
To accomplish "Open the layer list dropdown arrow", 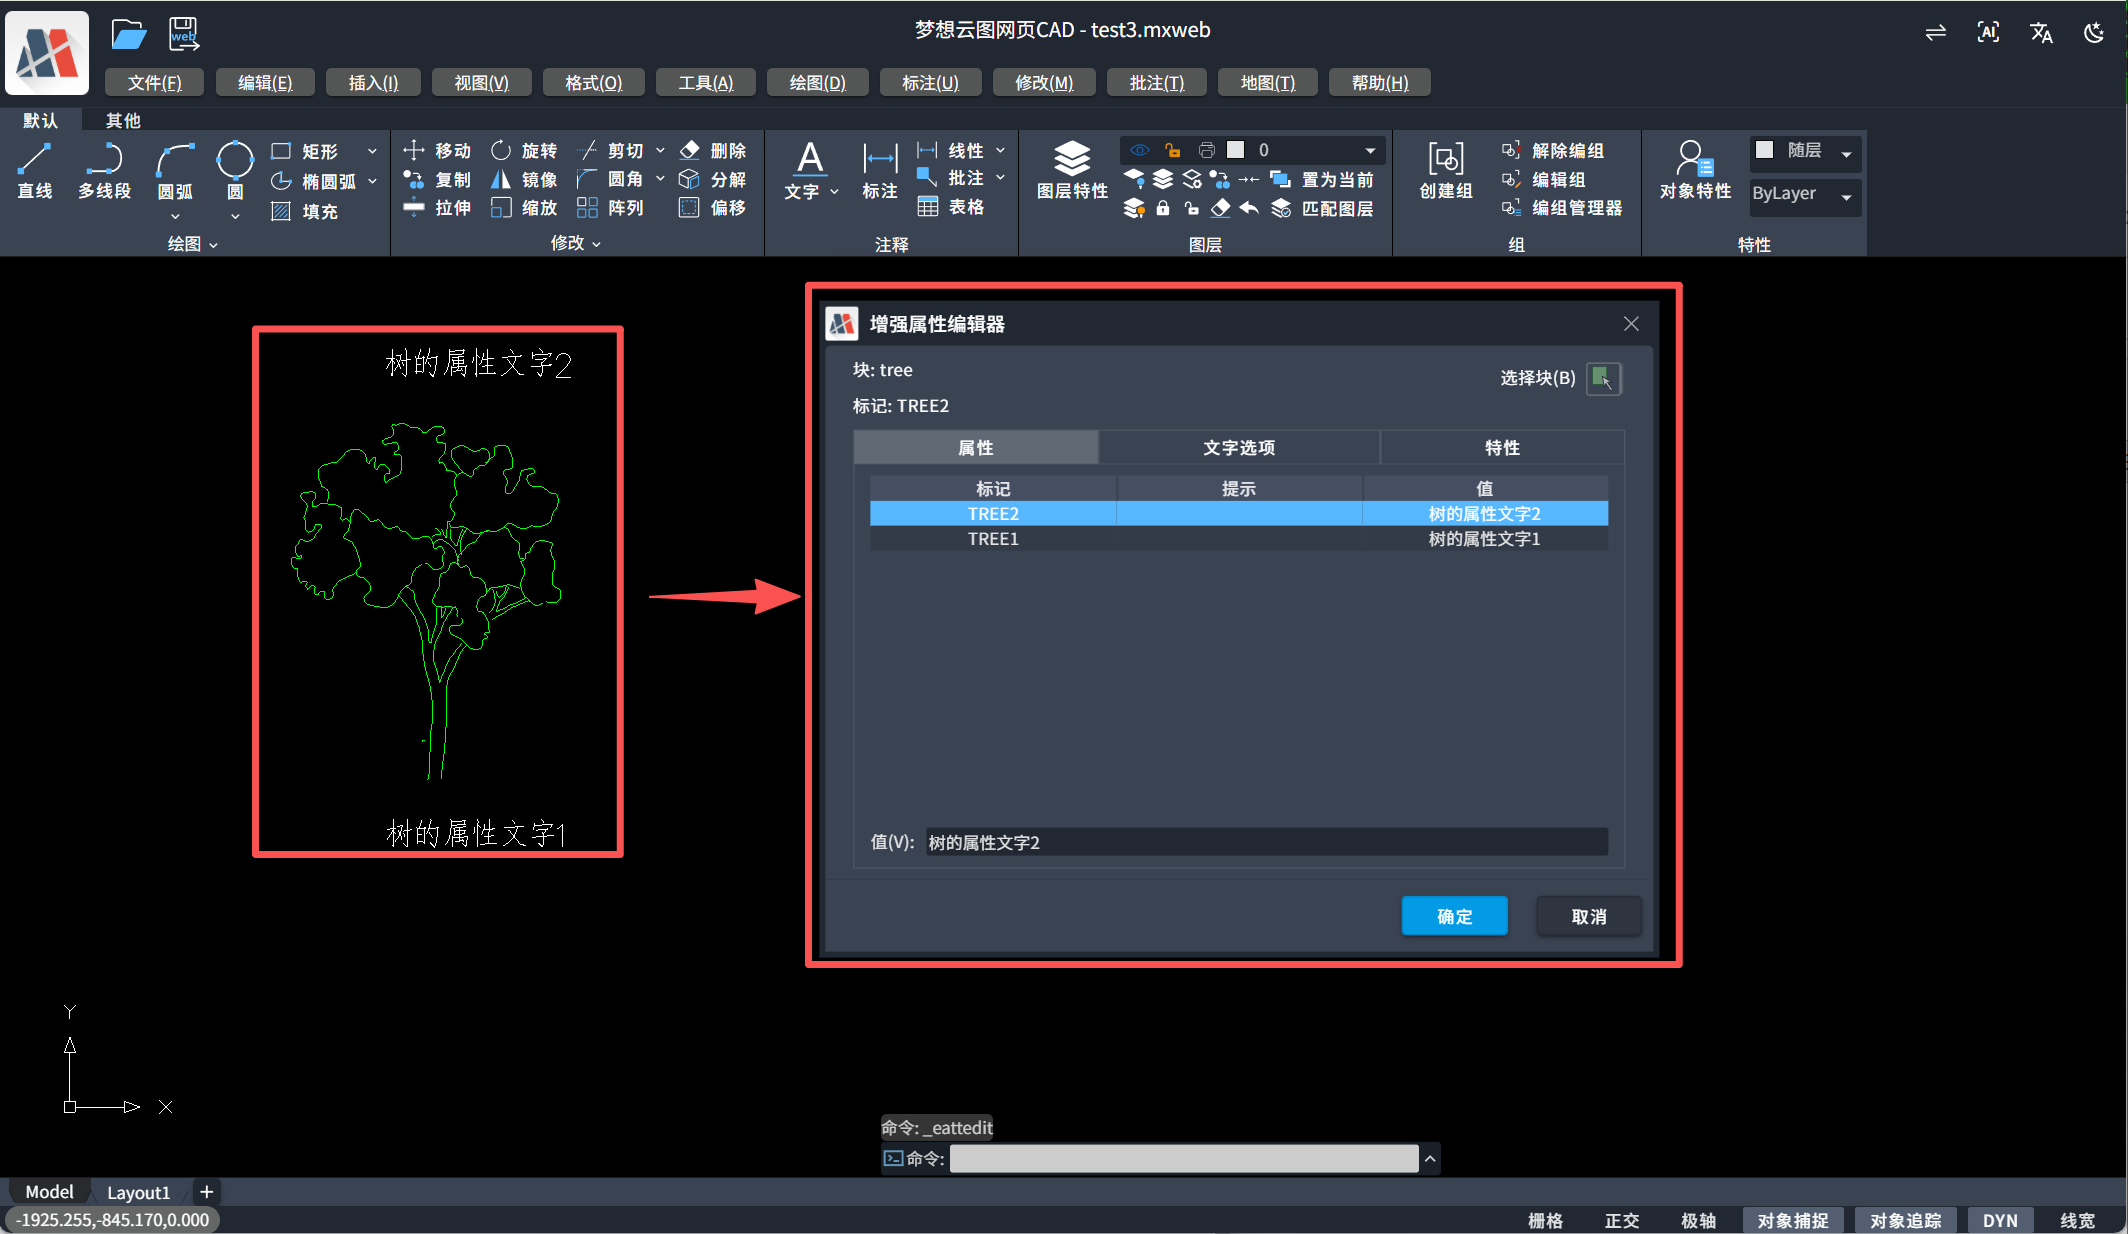I will tap(1370, 150).
